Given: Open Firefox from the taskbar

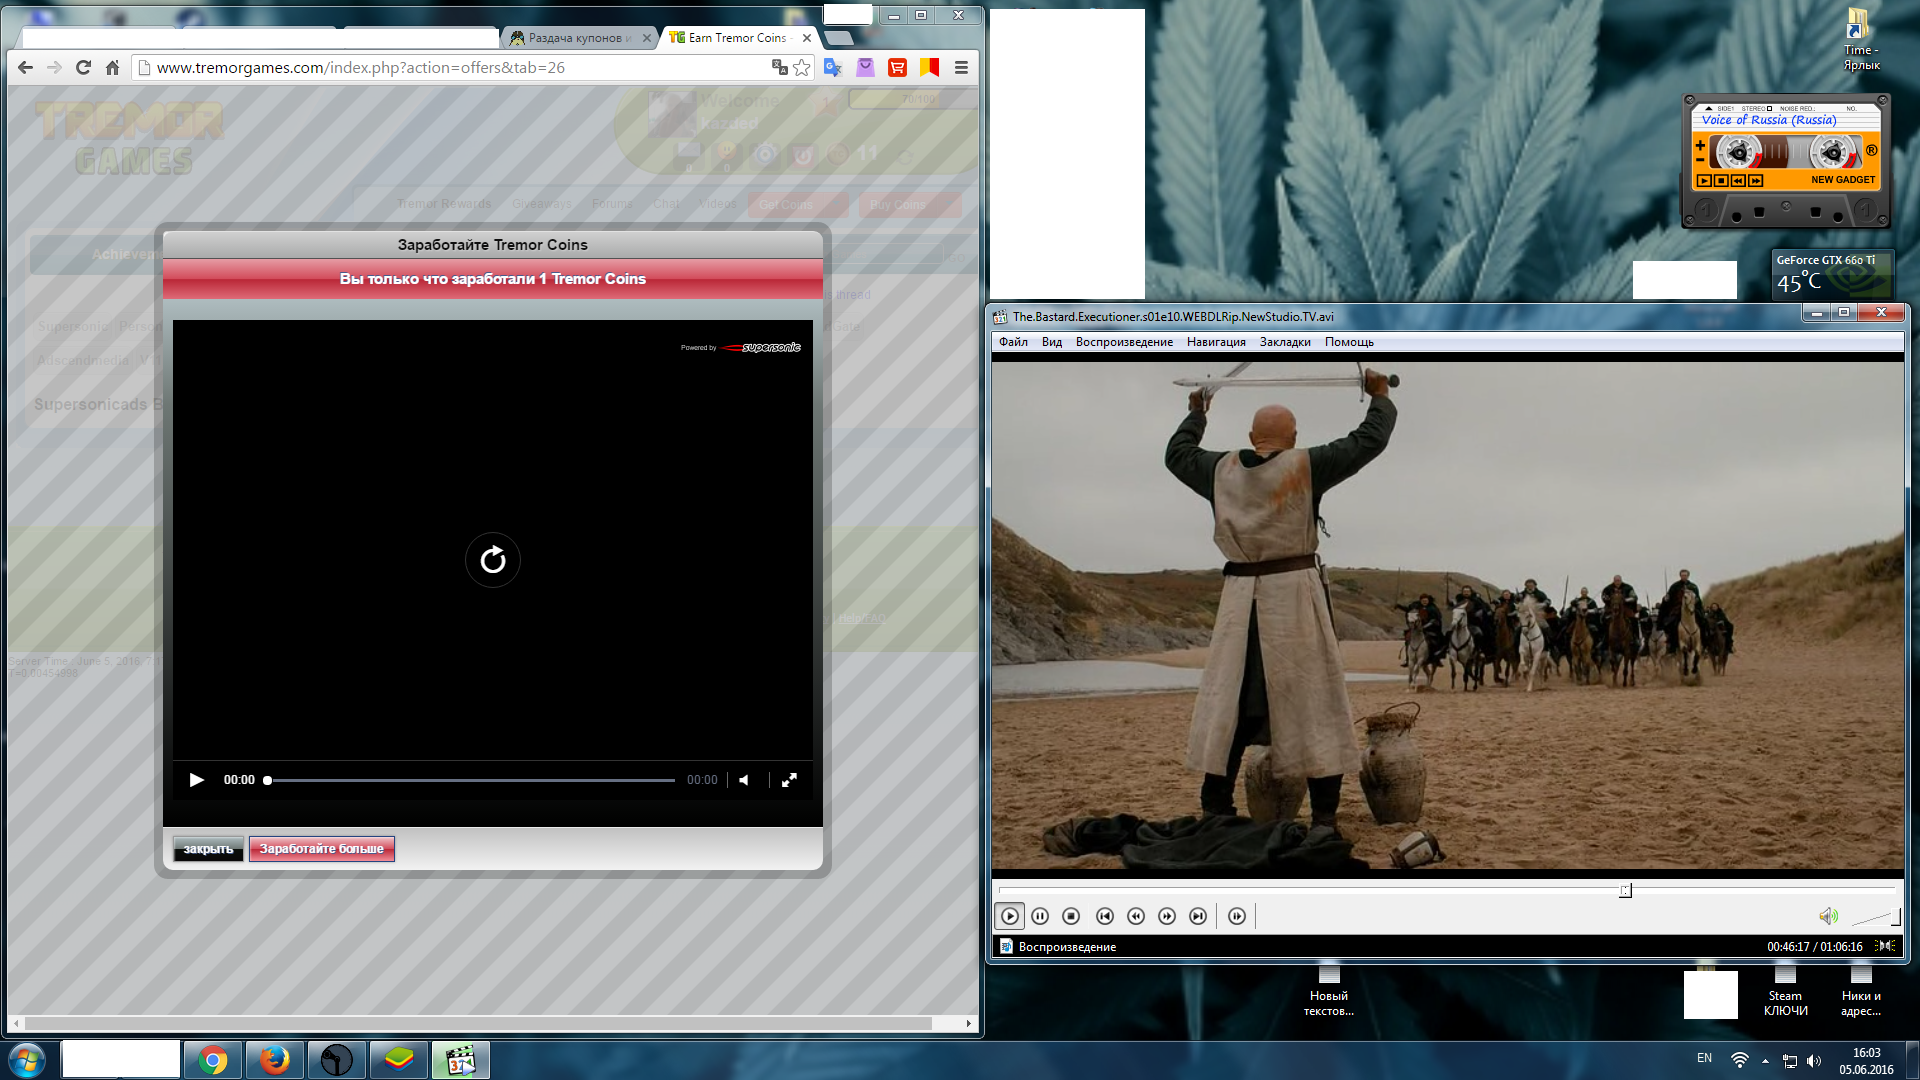Looking at the screenshot, I should (x=274, y=1060).
